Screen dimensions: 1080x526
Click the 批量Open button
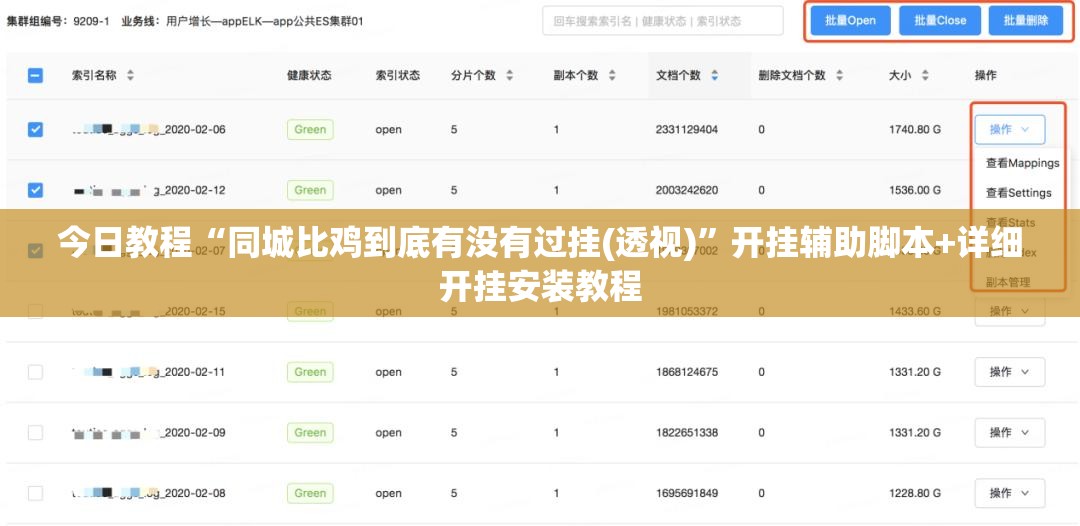(x=851, y=21)
